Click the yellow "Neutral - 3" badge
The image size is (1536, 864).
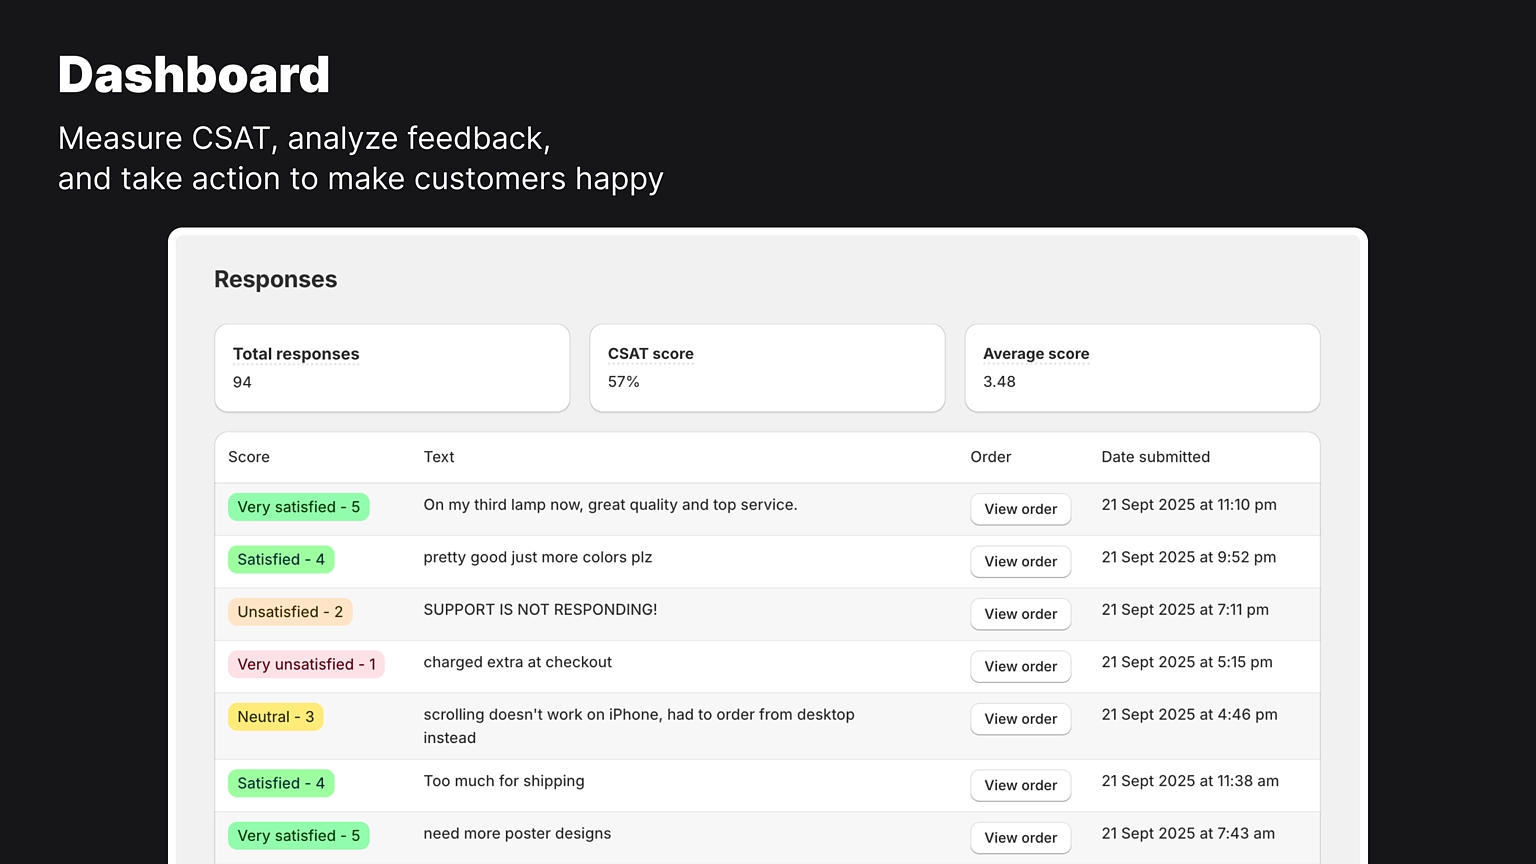(275, 716)
